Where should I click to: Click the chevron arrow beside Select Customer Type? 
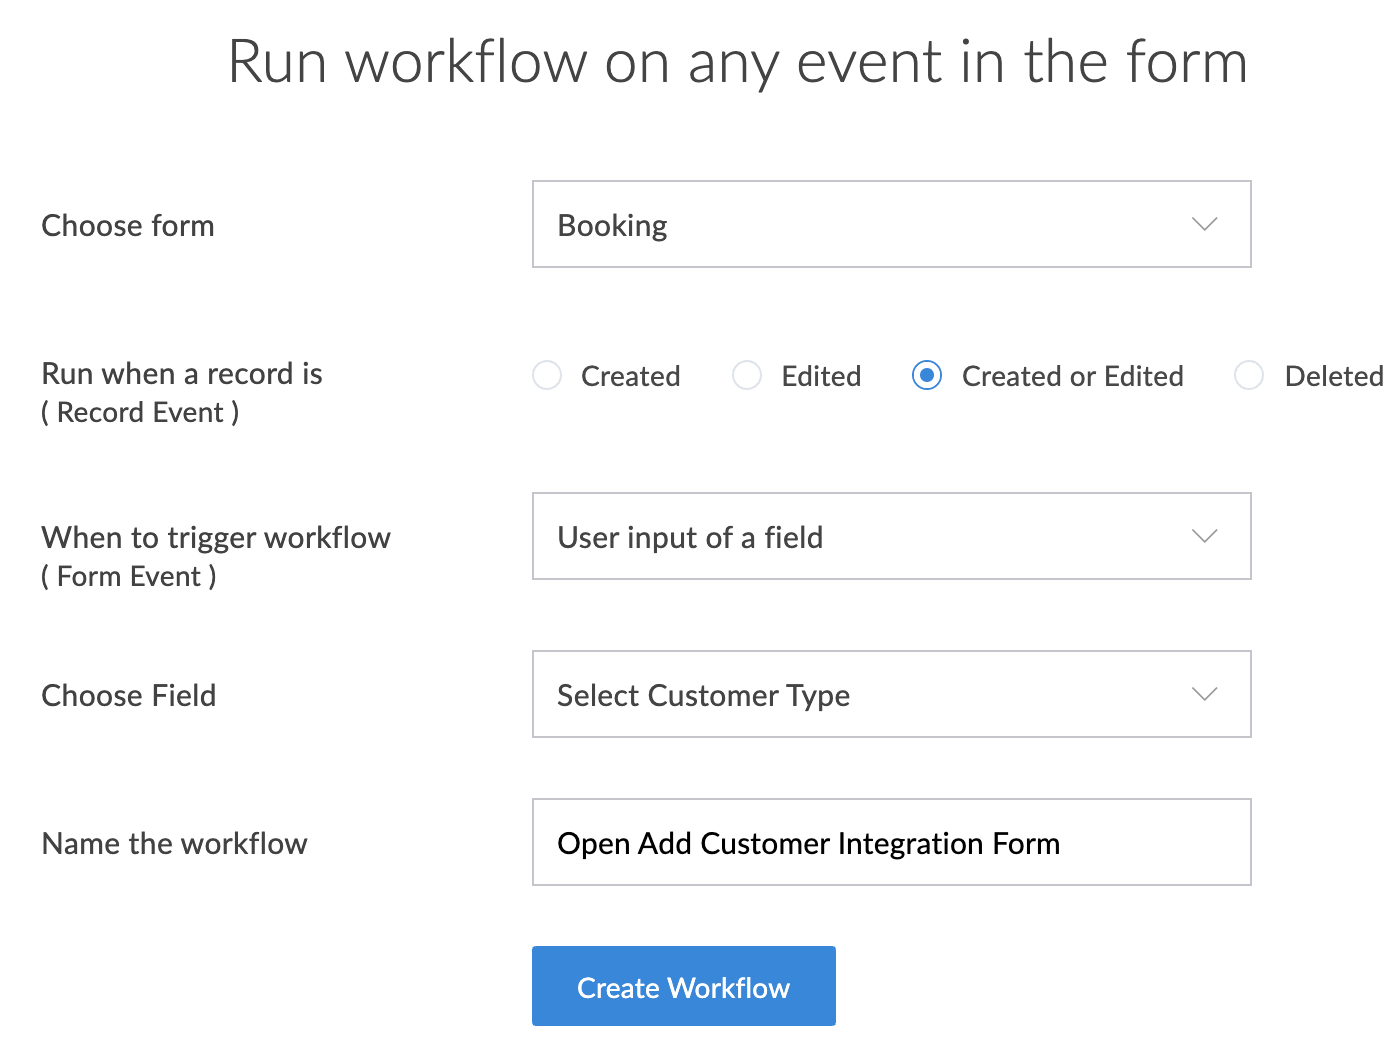coord(1204,694)
